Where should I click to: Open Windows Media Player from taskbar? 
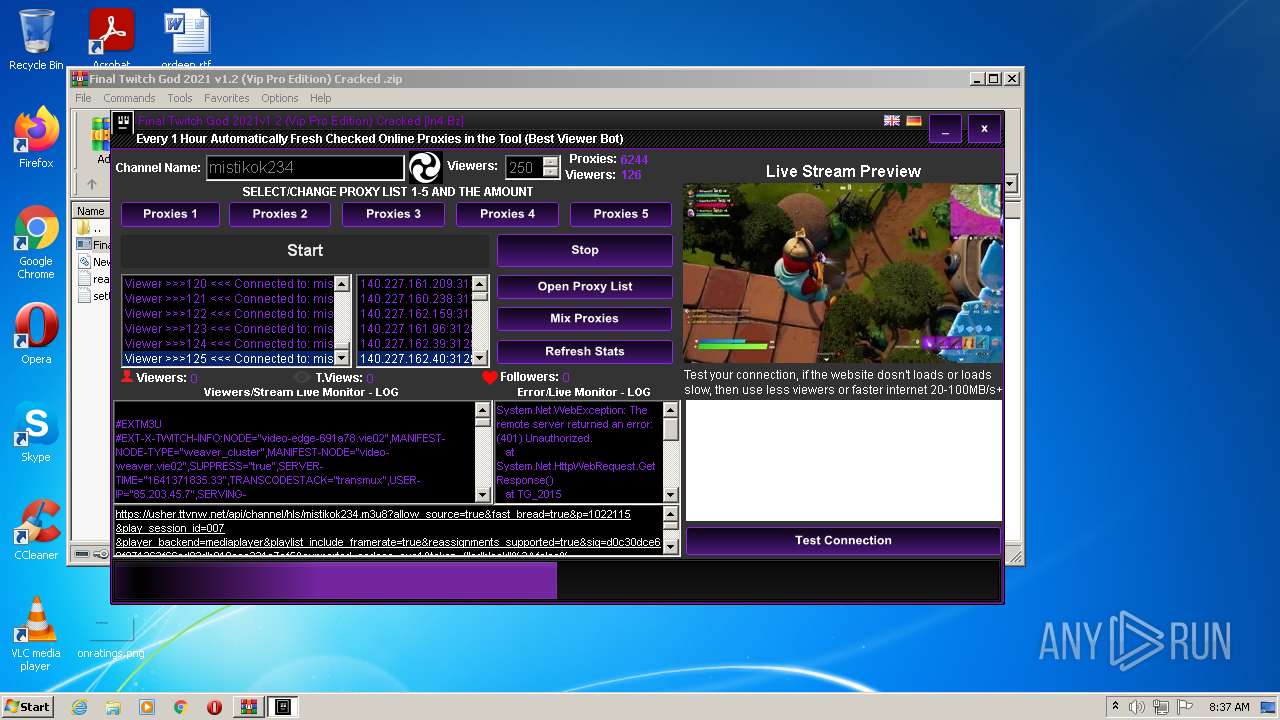(147, 707)
